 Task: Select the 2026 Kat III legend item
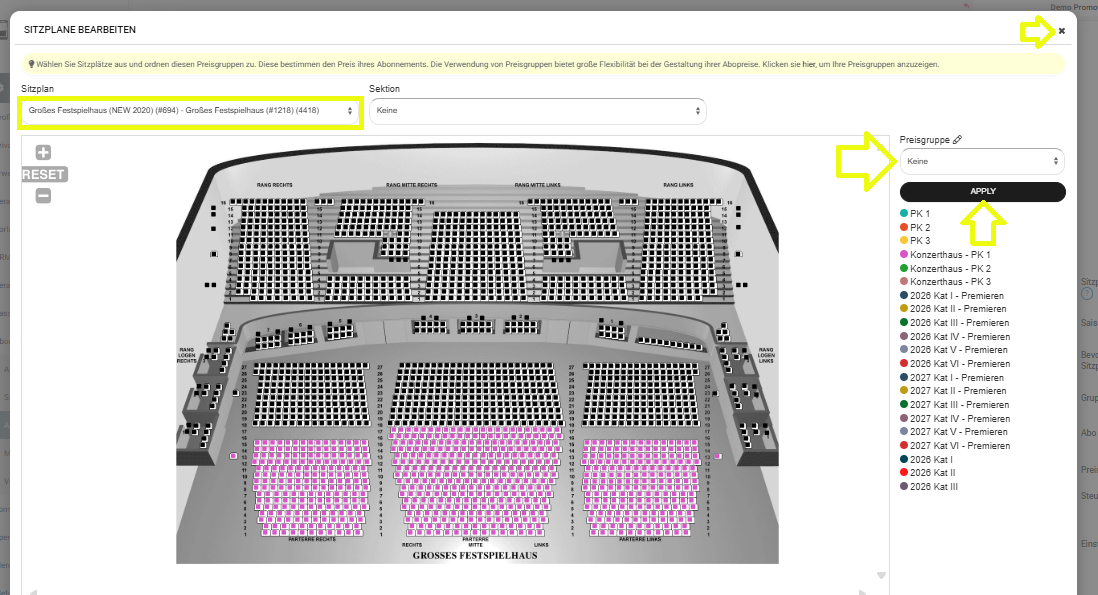[x=933, y=486]
